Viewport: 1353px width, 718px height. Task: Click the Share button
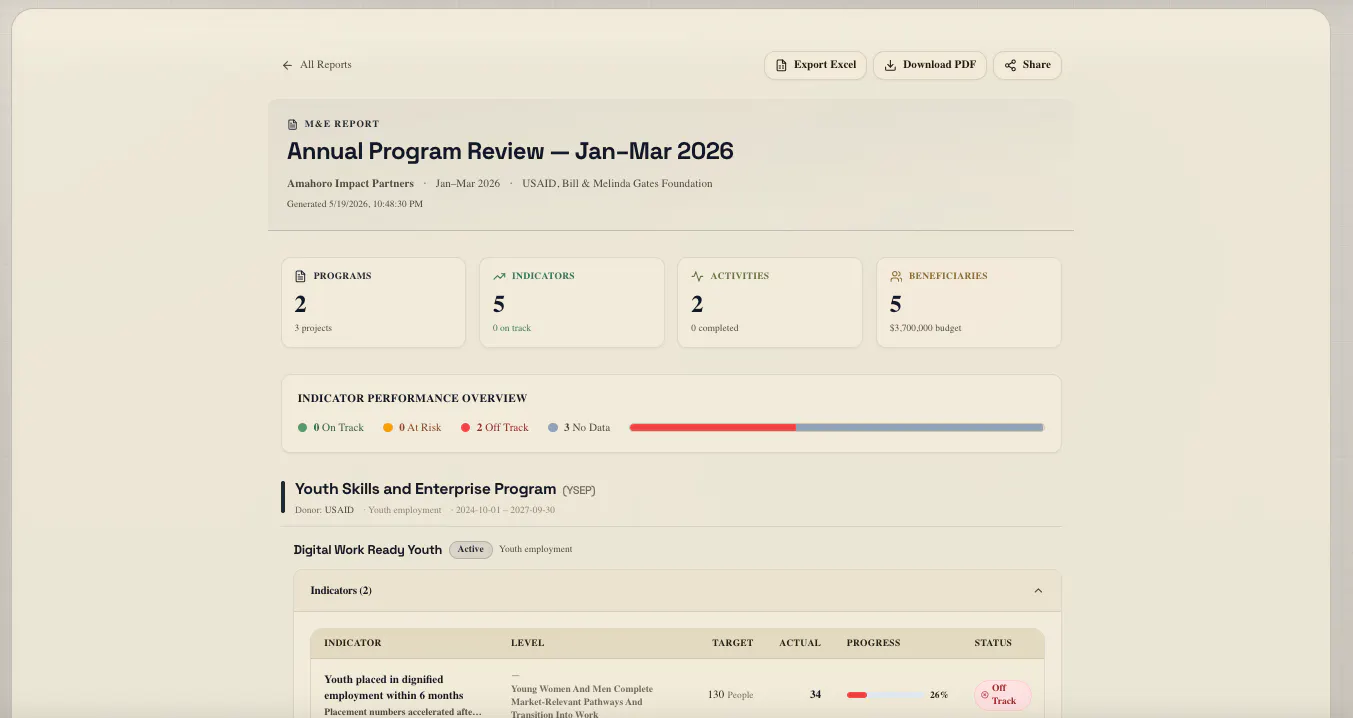[1027, 65]
